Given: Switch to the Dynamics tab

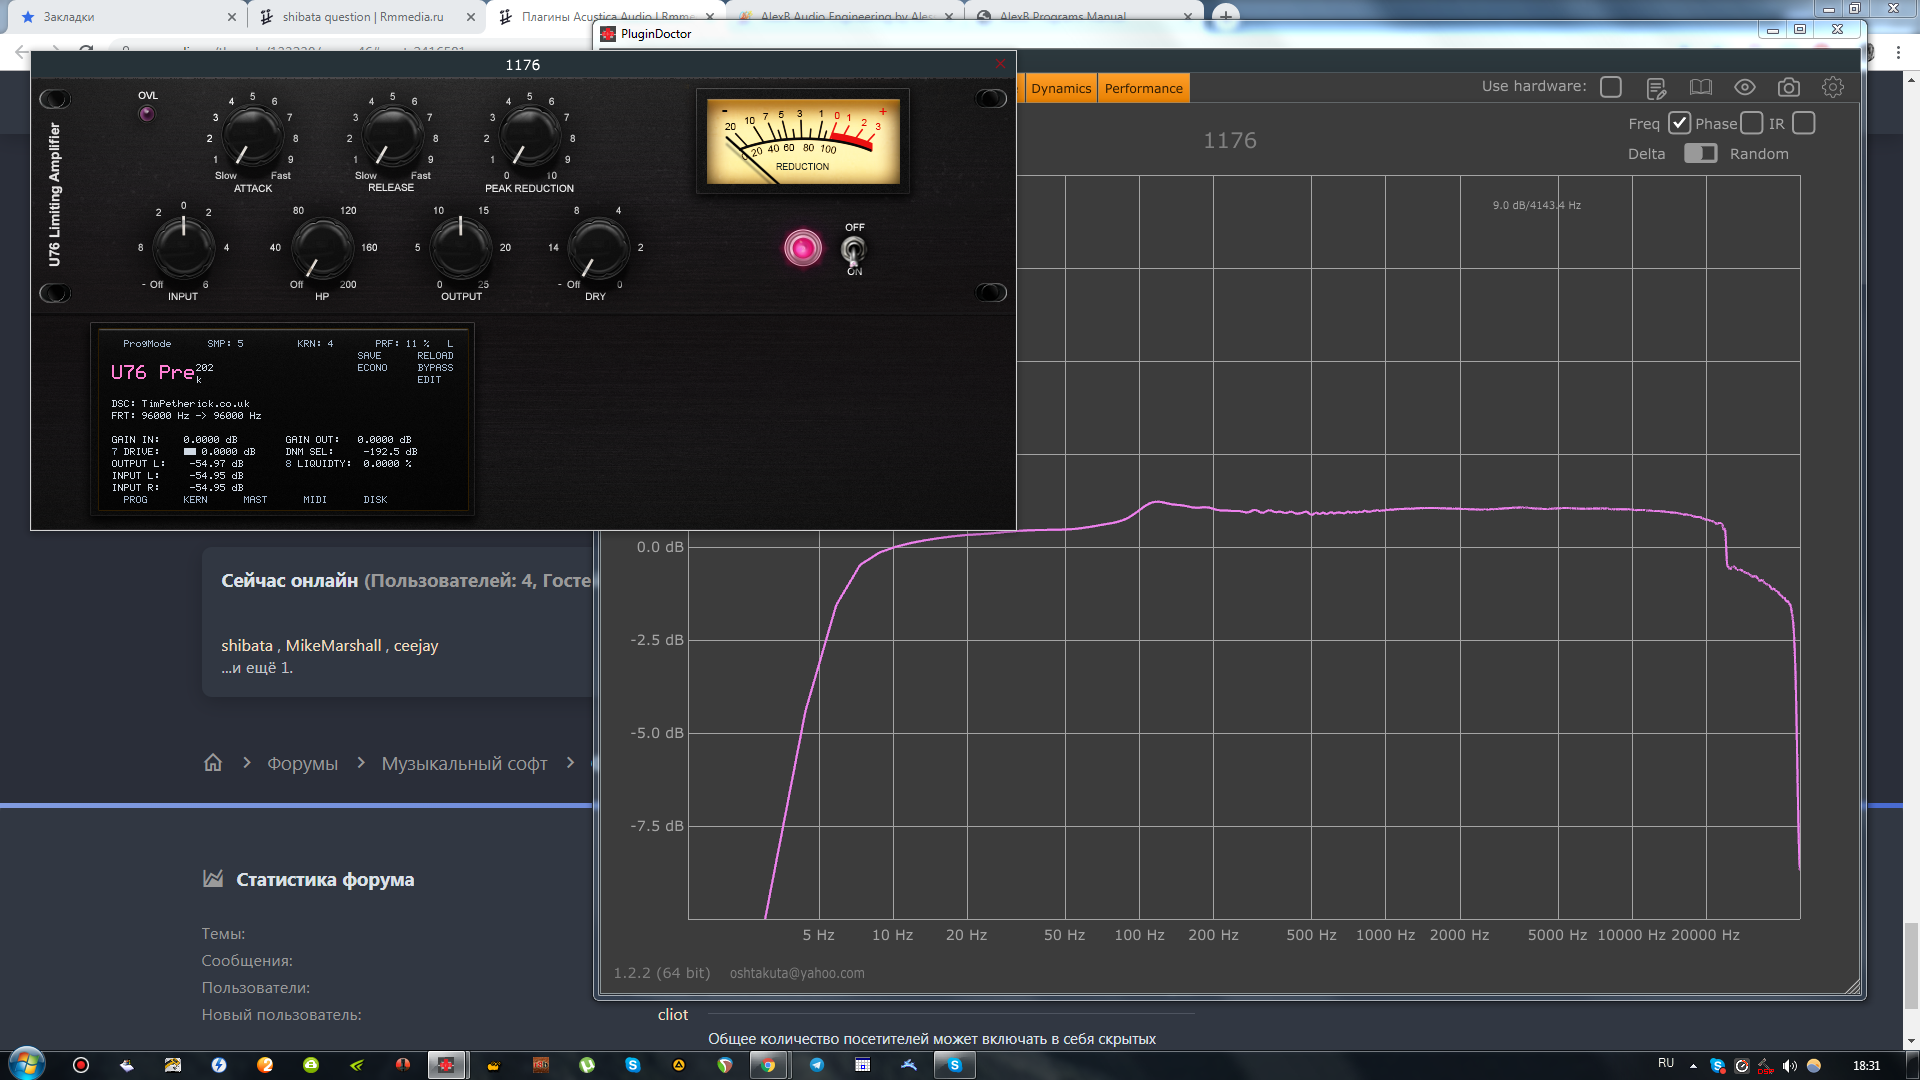Looking at the screenshot, I should click(1061, 88).
